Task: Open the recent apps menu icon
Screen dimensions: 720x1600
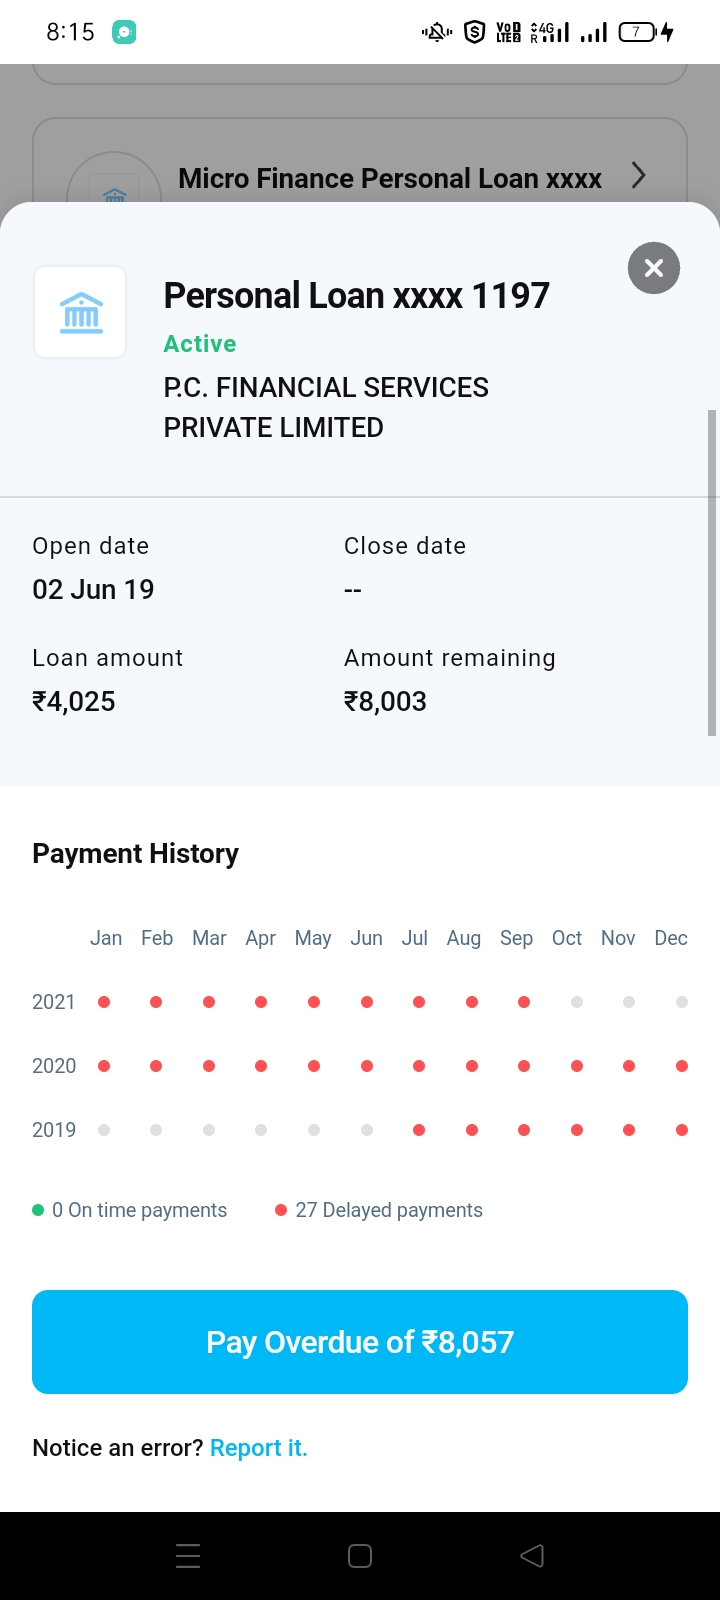Action: pos(188,1556)
